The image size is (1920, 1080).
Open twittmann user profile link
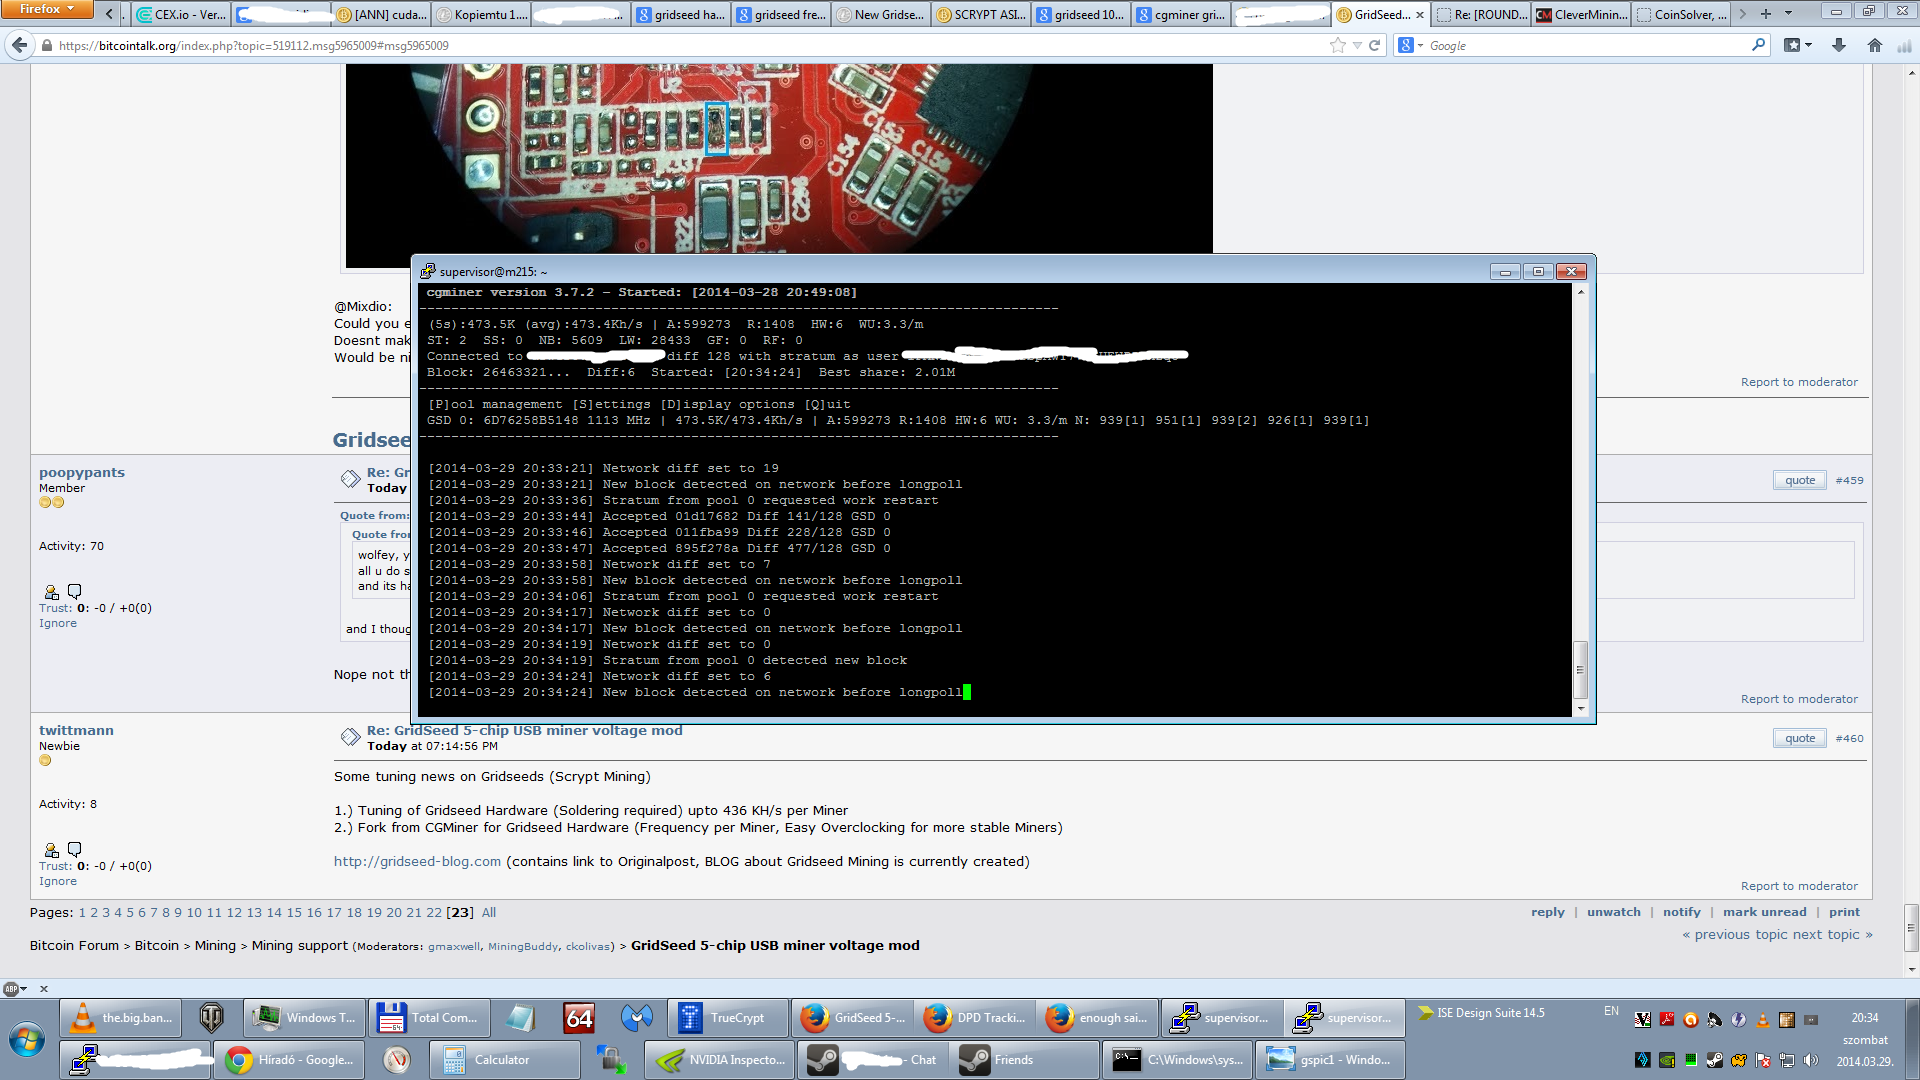[76, 730]
